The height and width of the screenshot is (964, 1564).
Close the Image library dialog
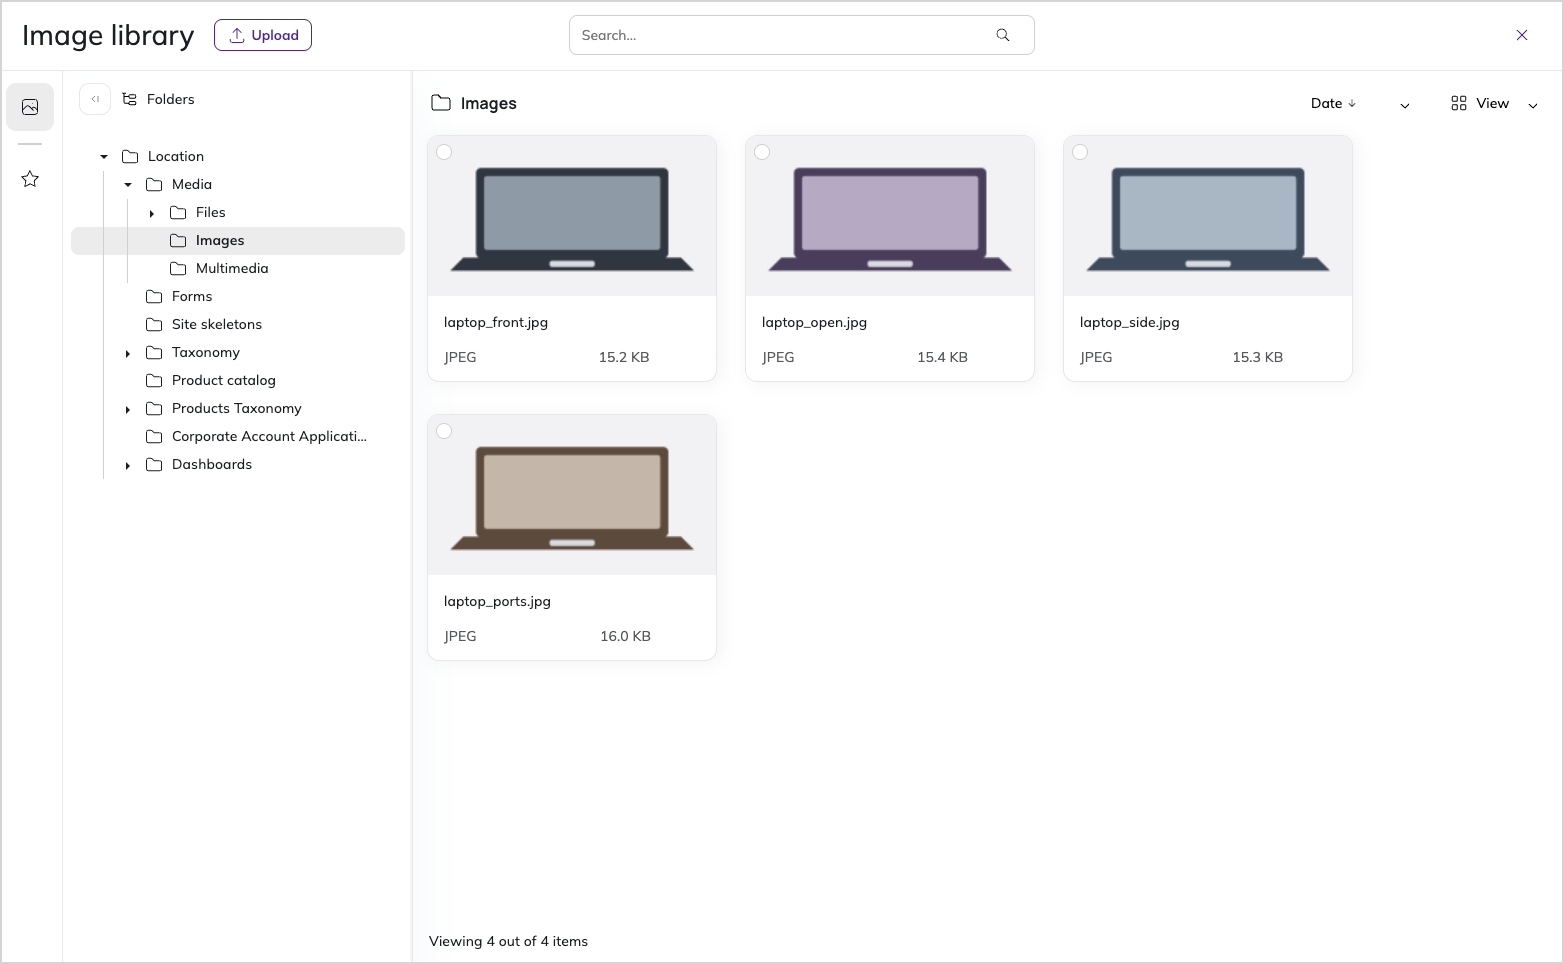pos(1522,35)
